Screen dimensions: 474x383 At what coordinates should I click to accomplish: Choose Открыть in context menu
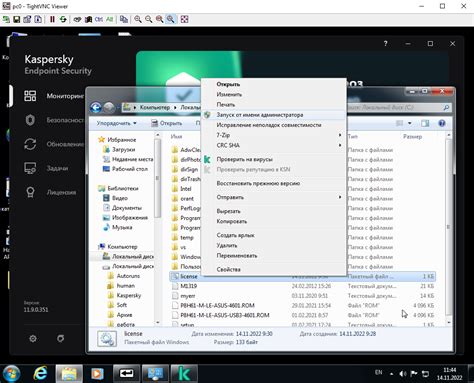click(x=273, y=84)
